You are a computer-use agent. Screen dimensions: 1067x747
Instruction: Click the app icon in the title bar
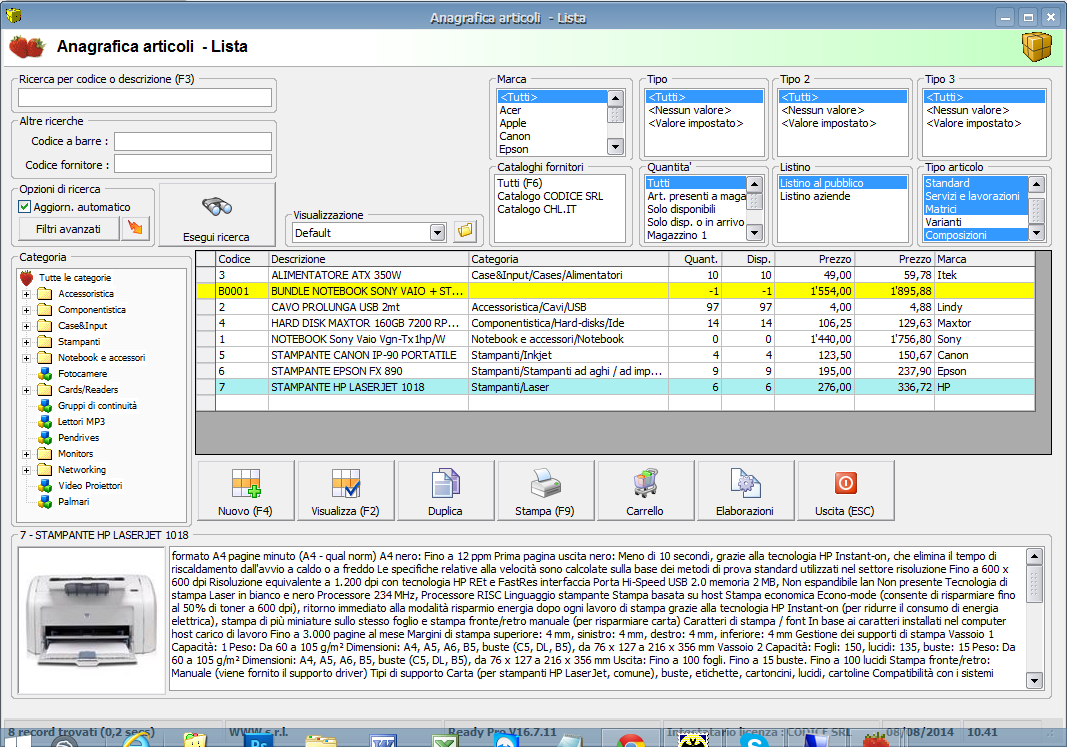coord(13,14)
